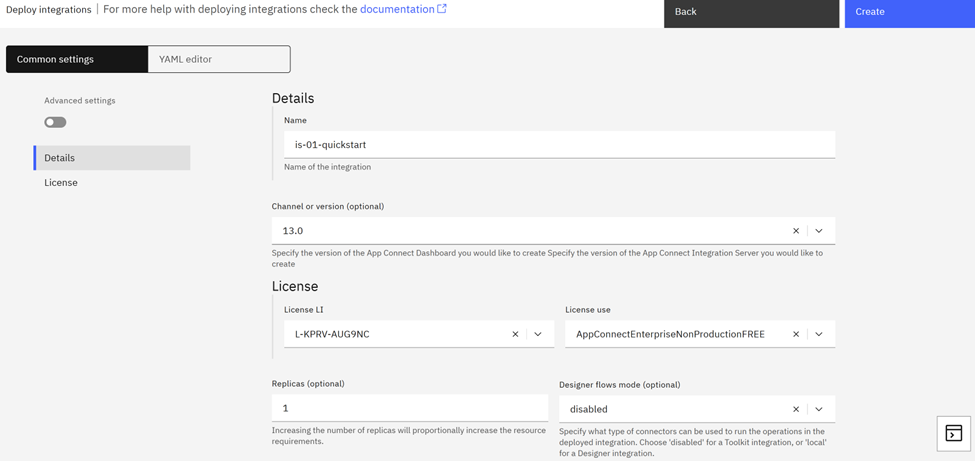Click the 'Deploy integrations' heading text
This screenshot has height=461, width=975.
point(49,9)
